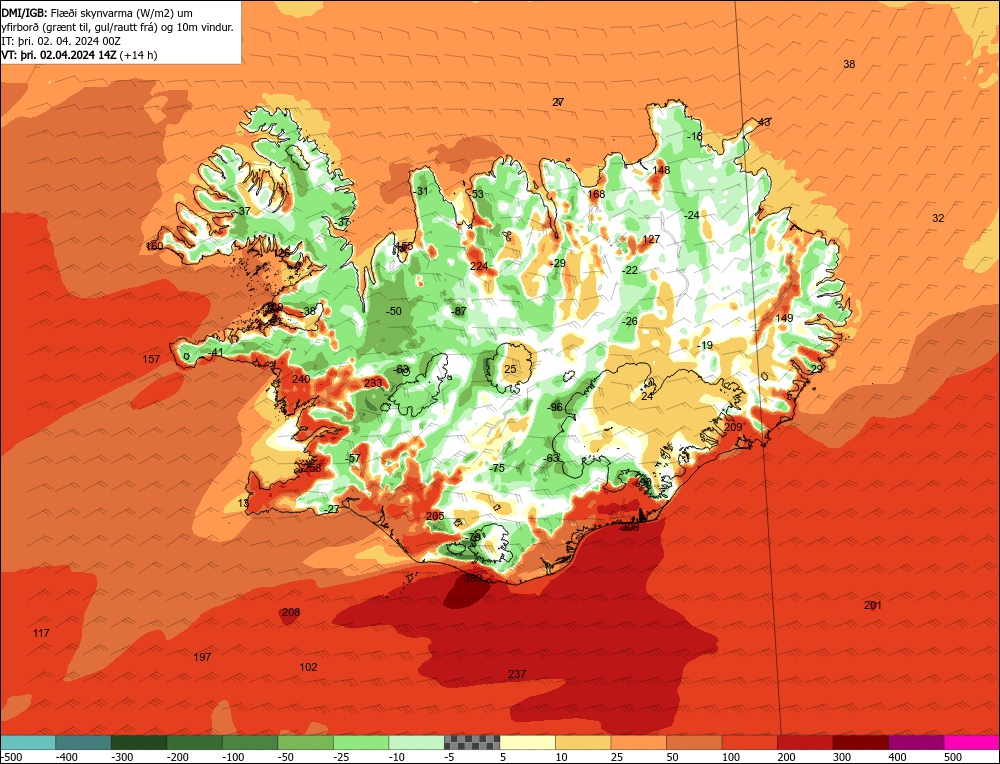Select the value 168 on the north coast
Screen dimensions: 1000x764
[596, 195]
